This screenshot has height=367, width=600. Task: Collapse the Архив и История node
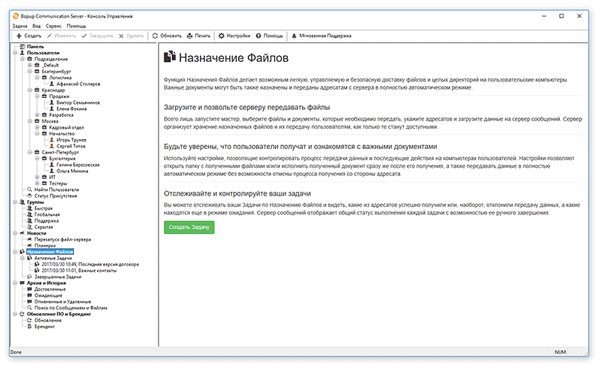point(15,283)
